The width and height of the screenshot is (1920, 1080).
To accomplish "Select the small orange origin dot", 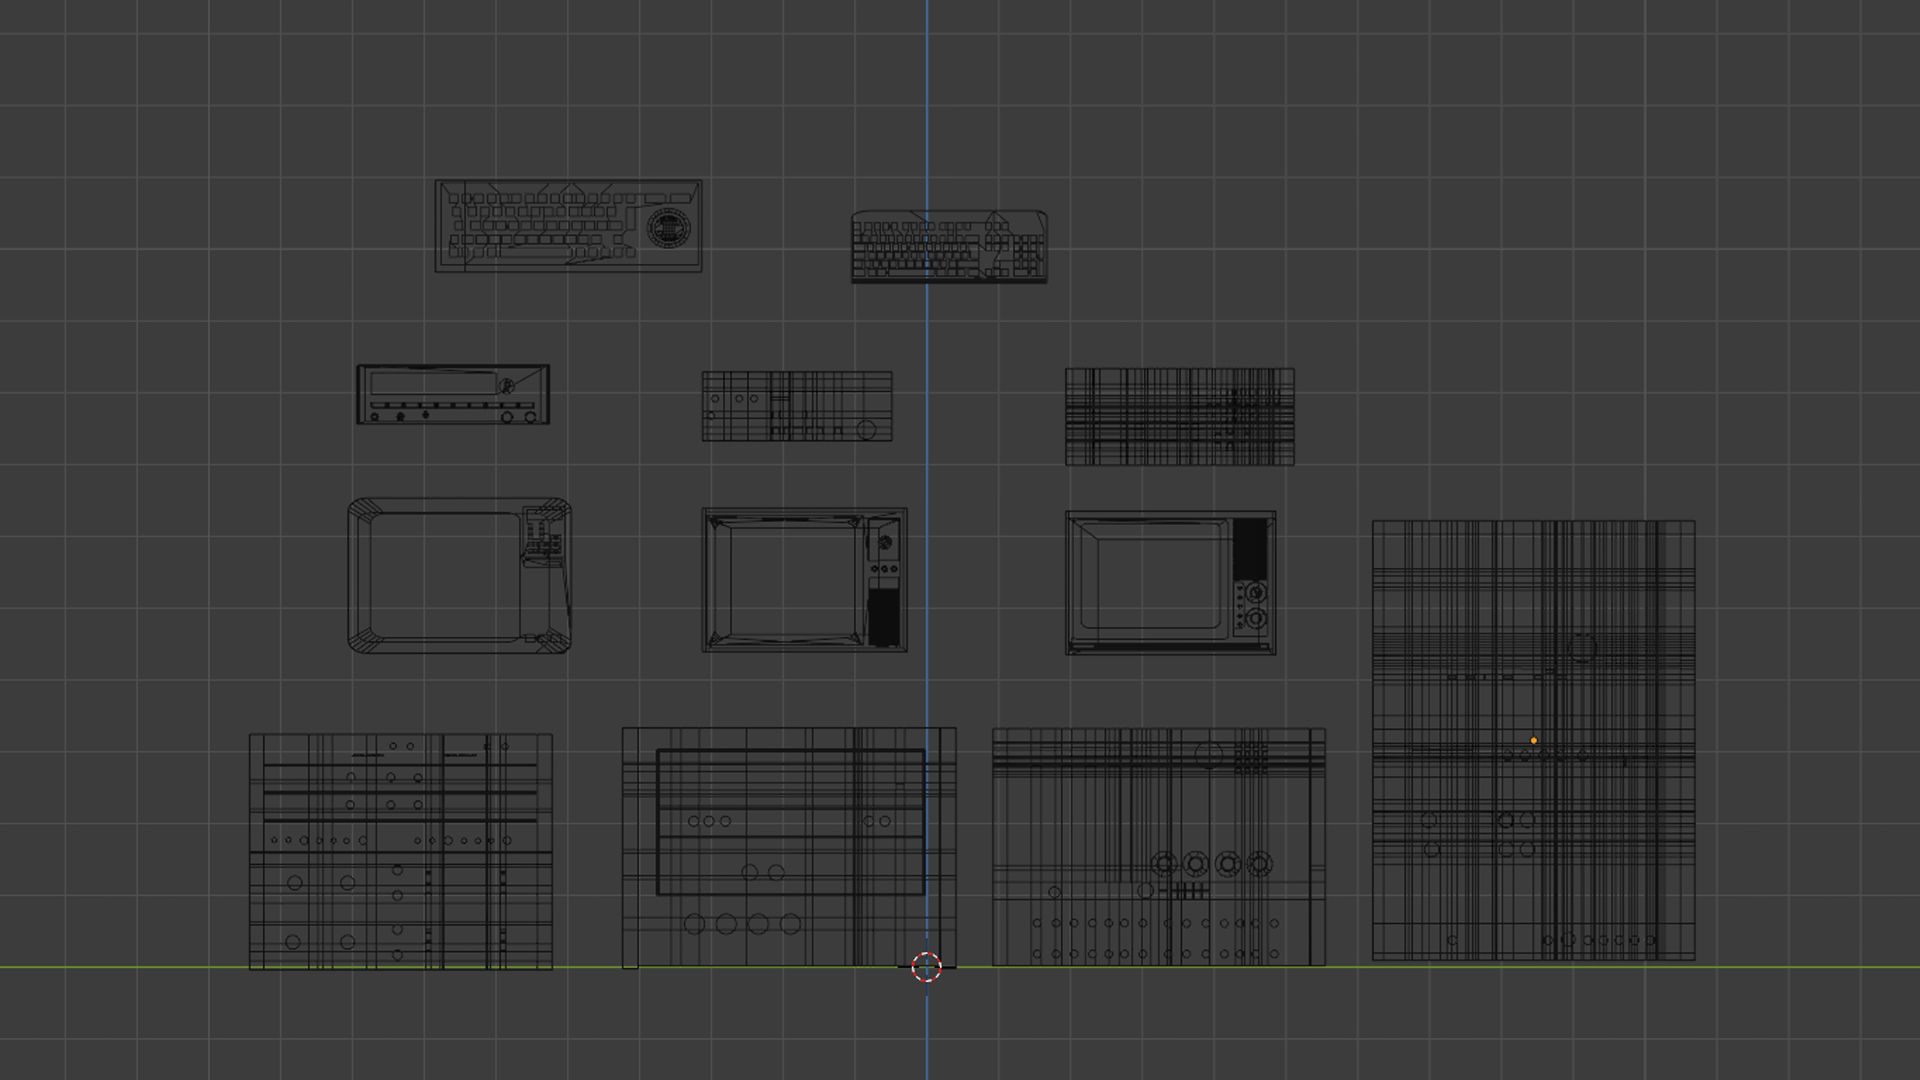I will tap(1533, 741).
